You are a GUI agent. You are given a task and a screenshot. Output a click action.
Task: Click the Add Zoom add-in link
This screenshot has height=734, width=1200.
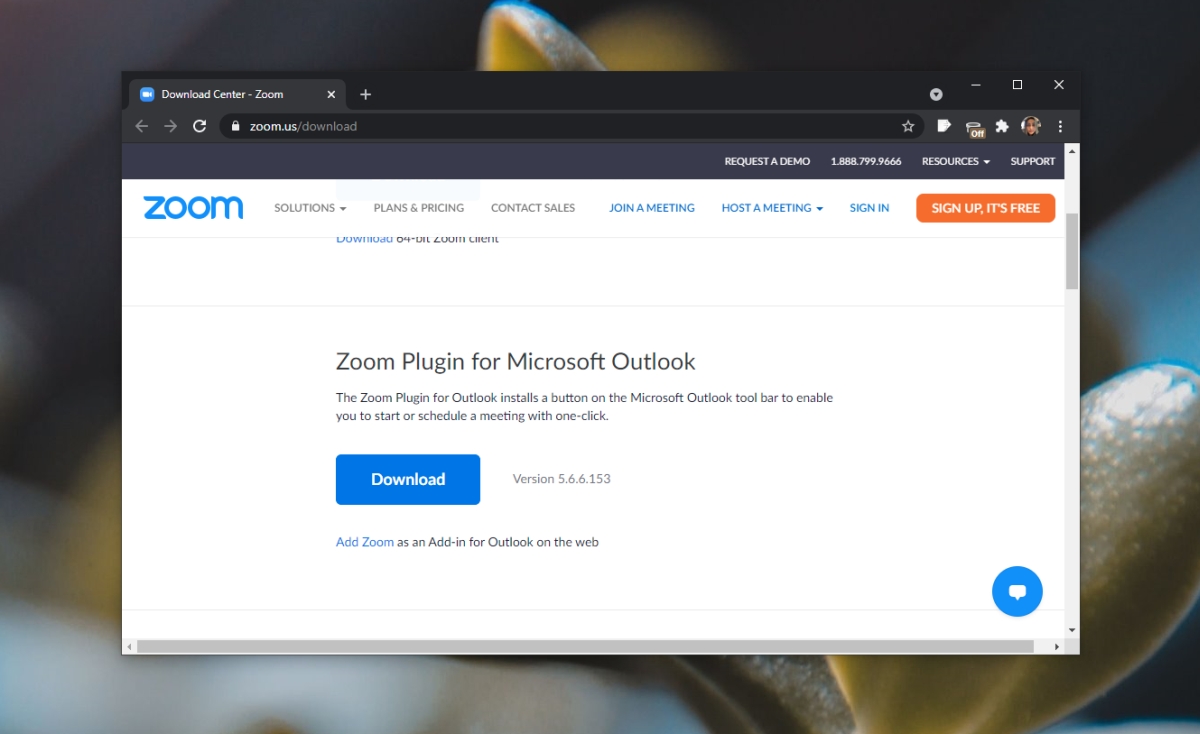click(x=365, y=542)
